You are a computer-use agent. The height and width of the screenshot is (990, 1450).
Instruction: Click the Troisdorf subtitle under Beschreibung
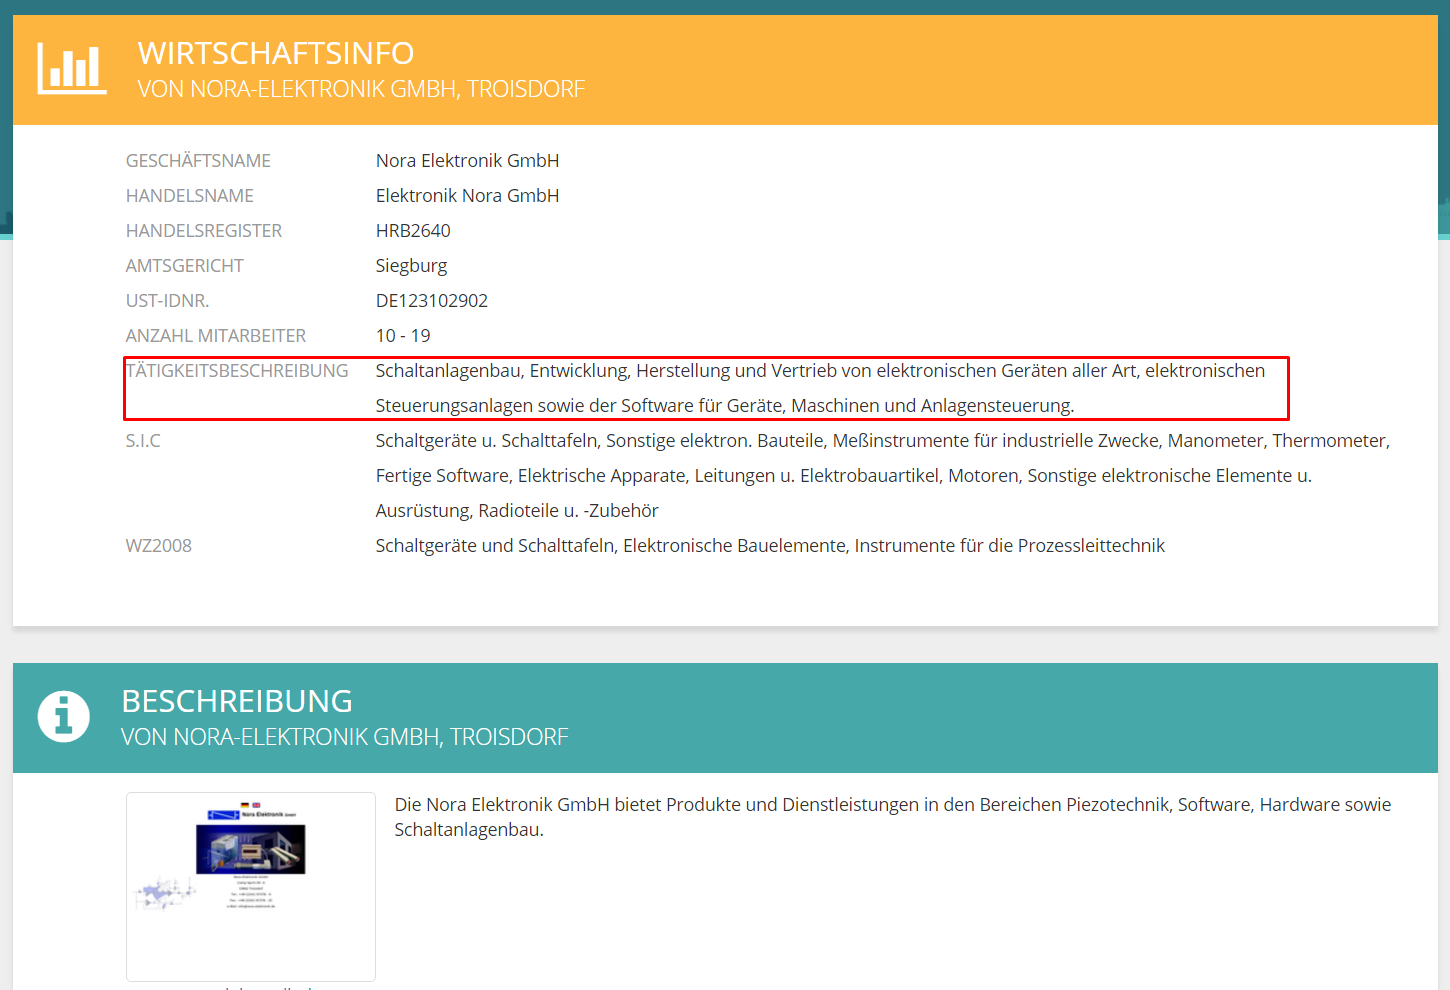coord(345,737)
